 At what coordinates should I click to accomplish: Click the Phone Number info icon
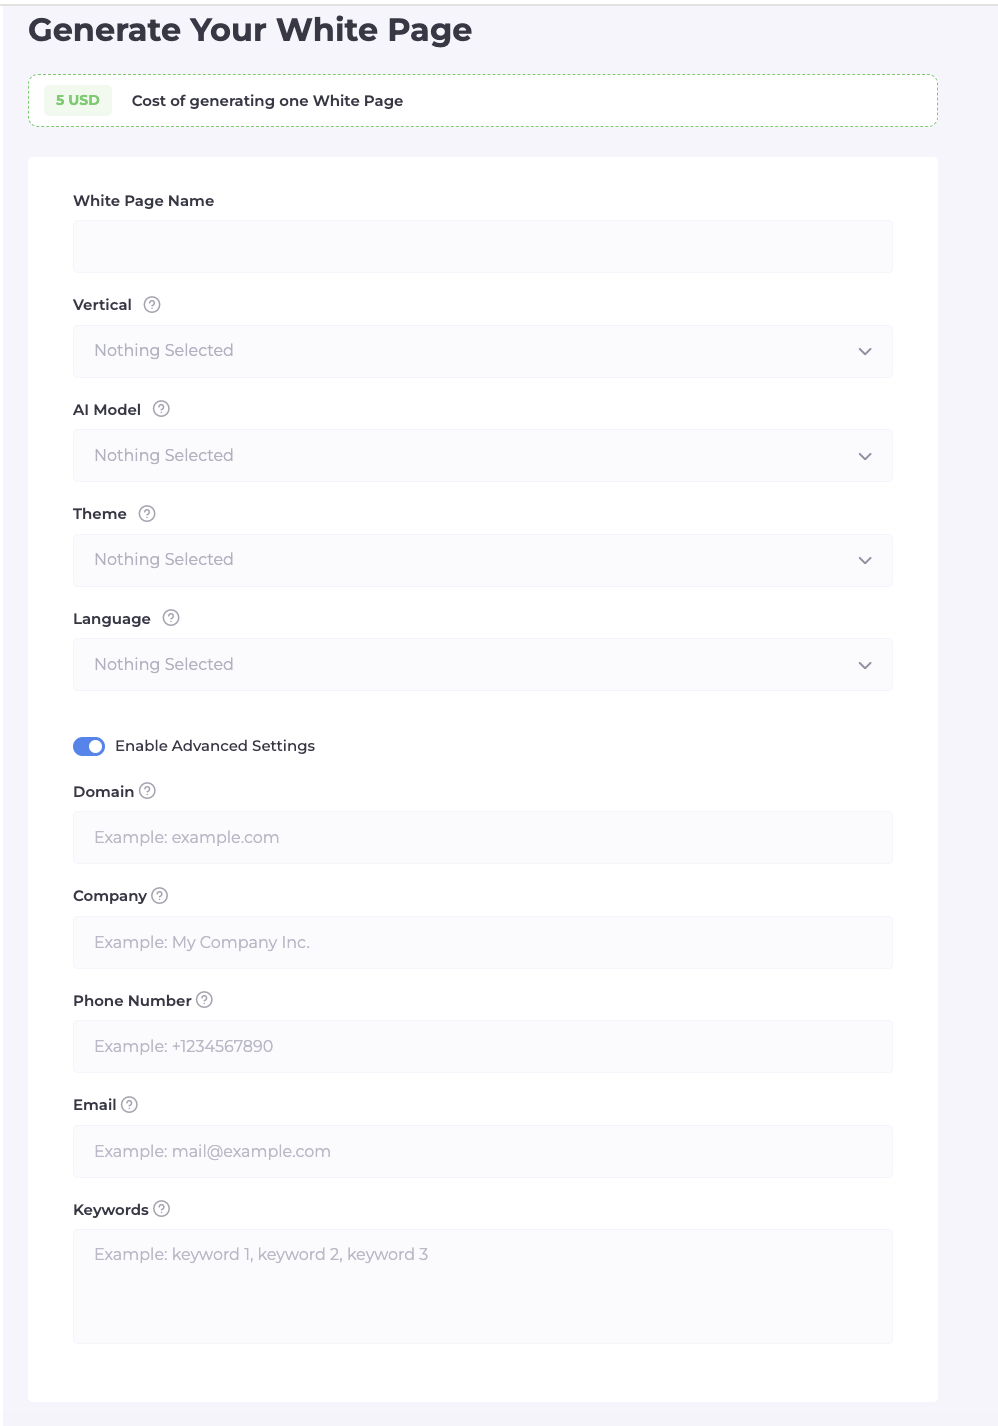204,1000
